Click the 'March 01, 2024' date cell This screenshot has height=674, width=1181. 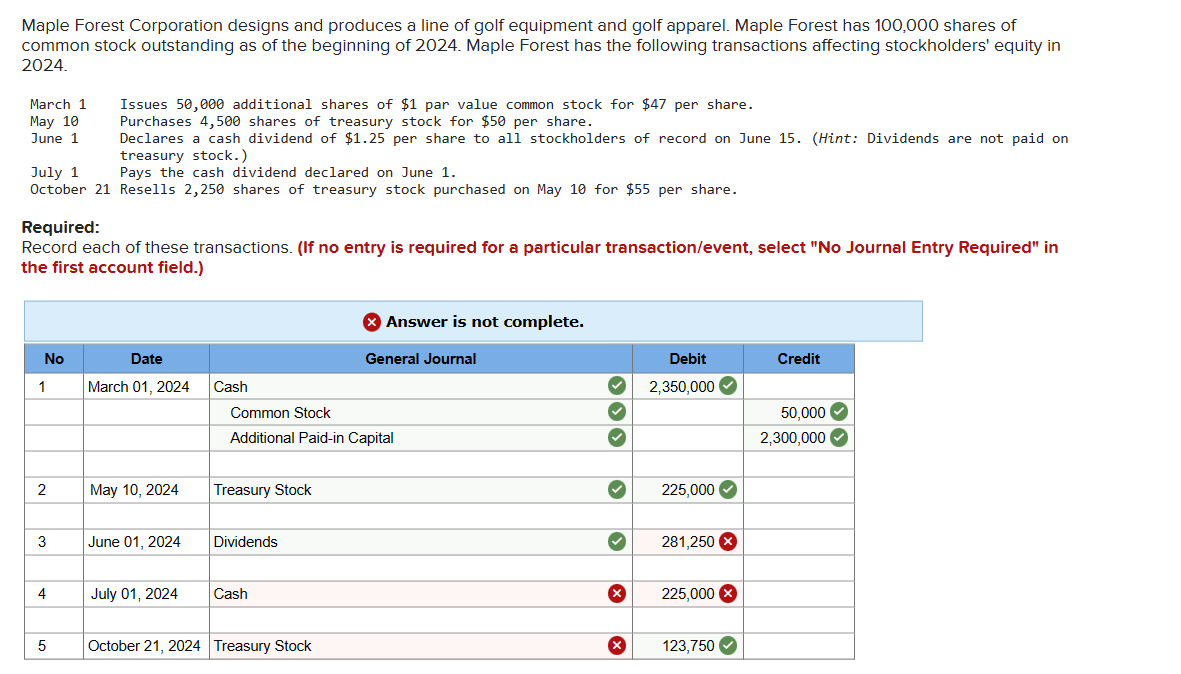pyautogui.click(x=146, y=386)
